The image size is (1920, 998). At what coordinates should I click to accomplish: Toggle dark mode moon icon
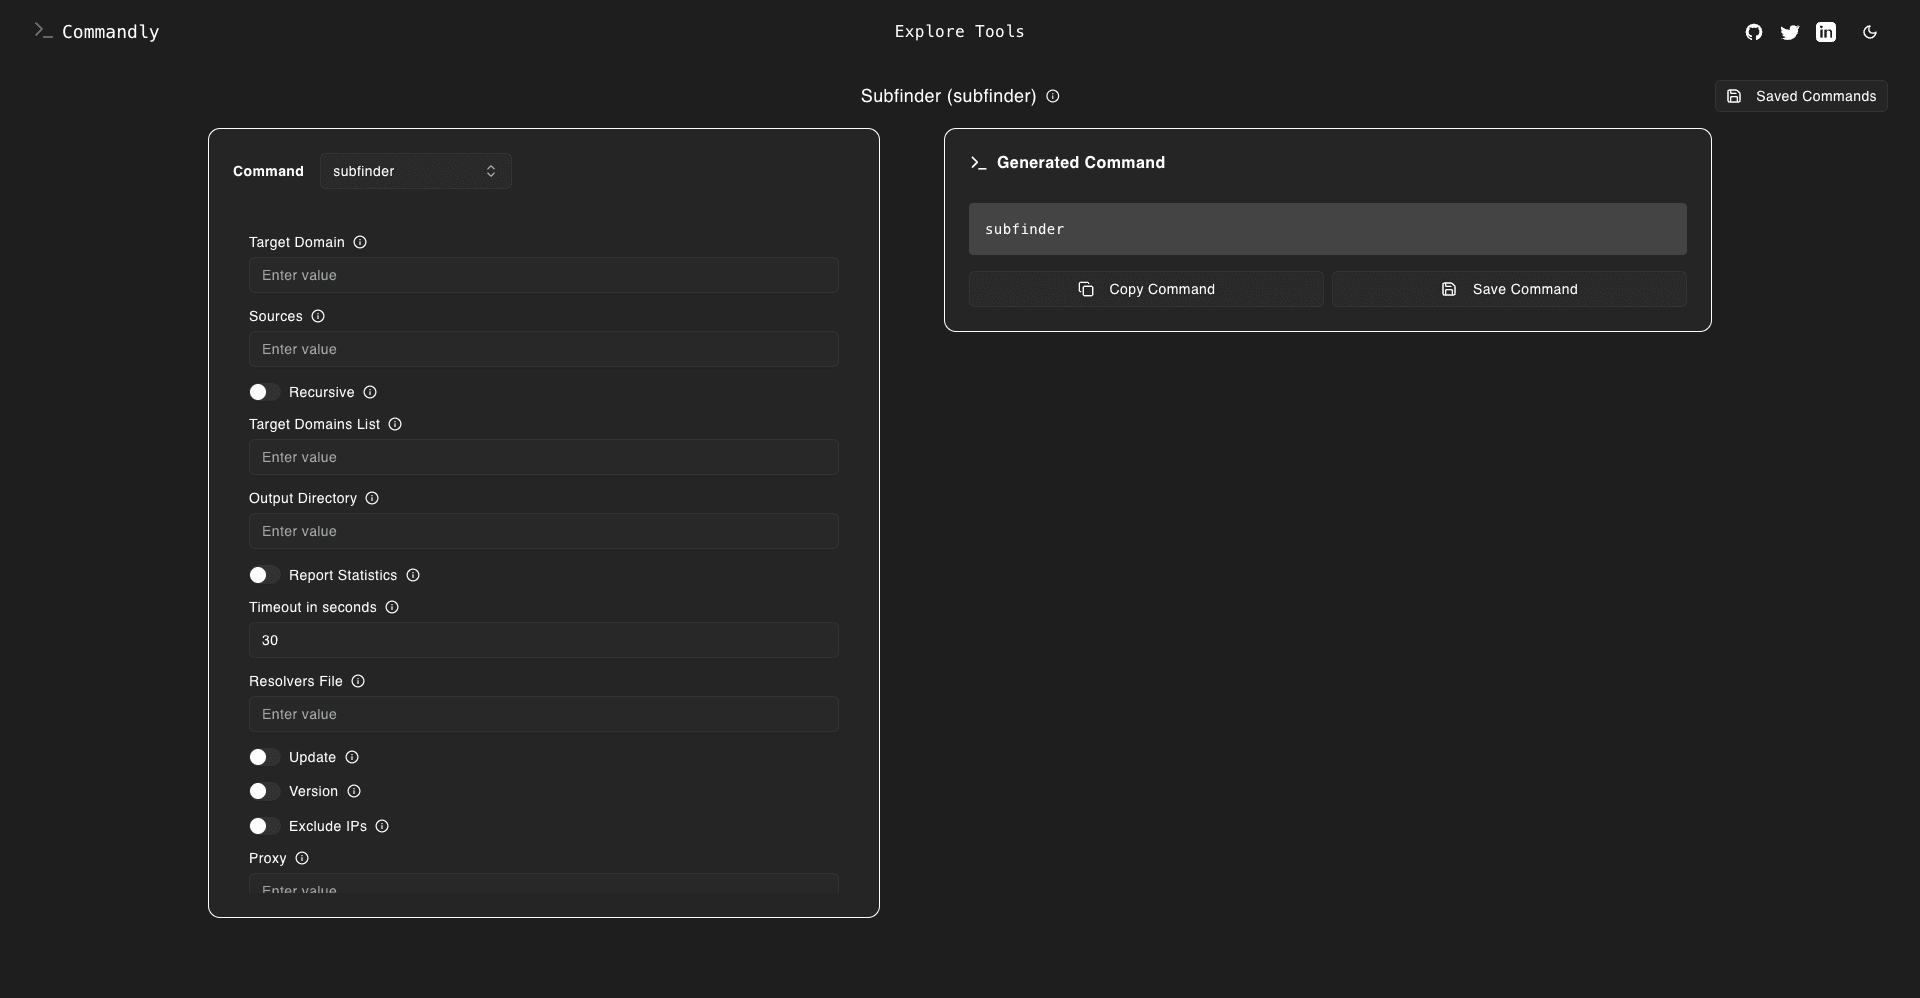[x=1869, y=32]
